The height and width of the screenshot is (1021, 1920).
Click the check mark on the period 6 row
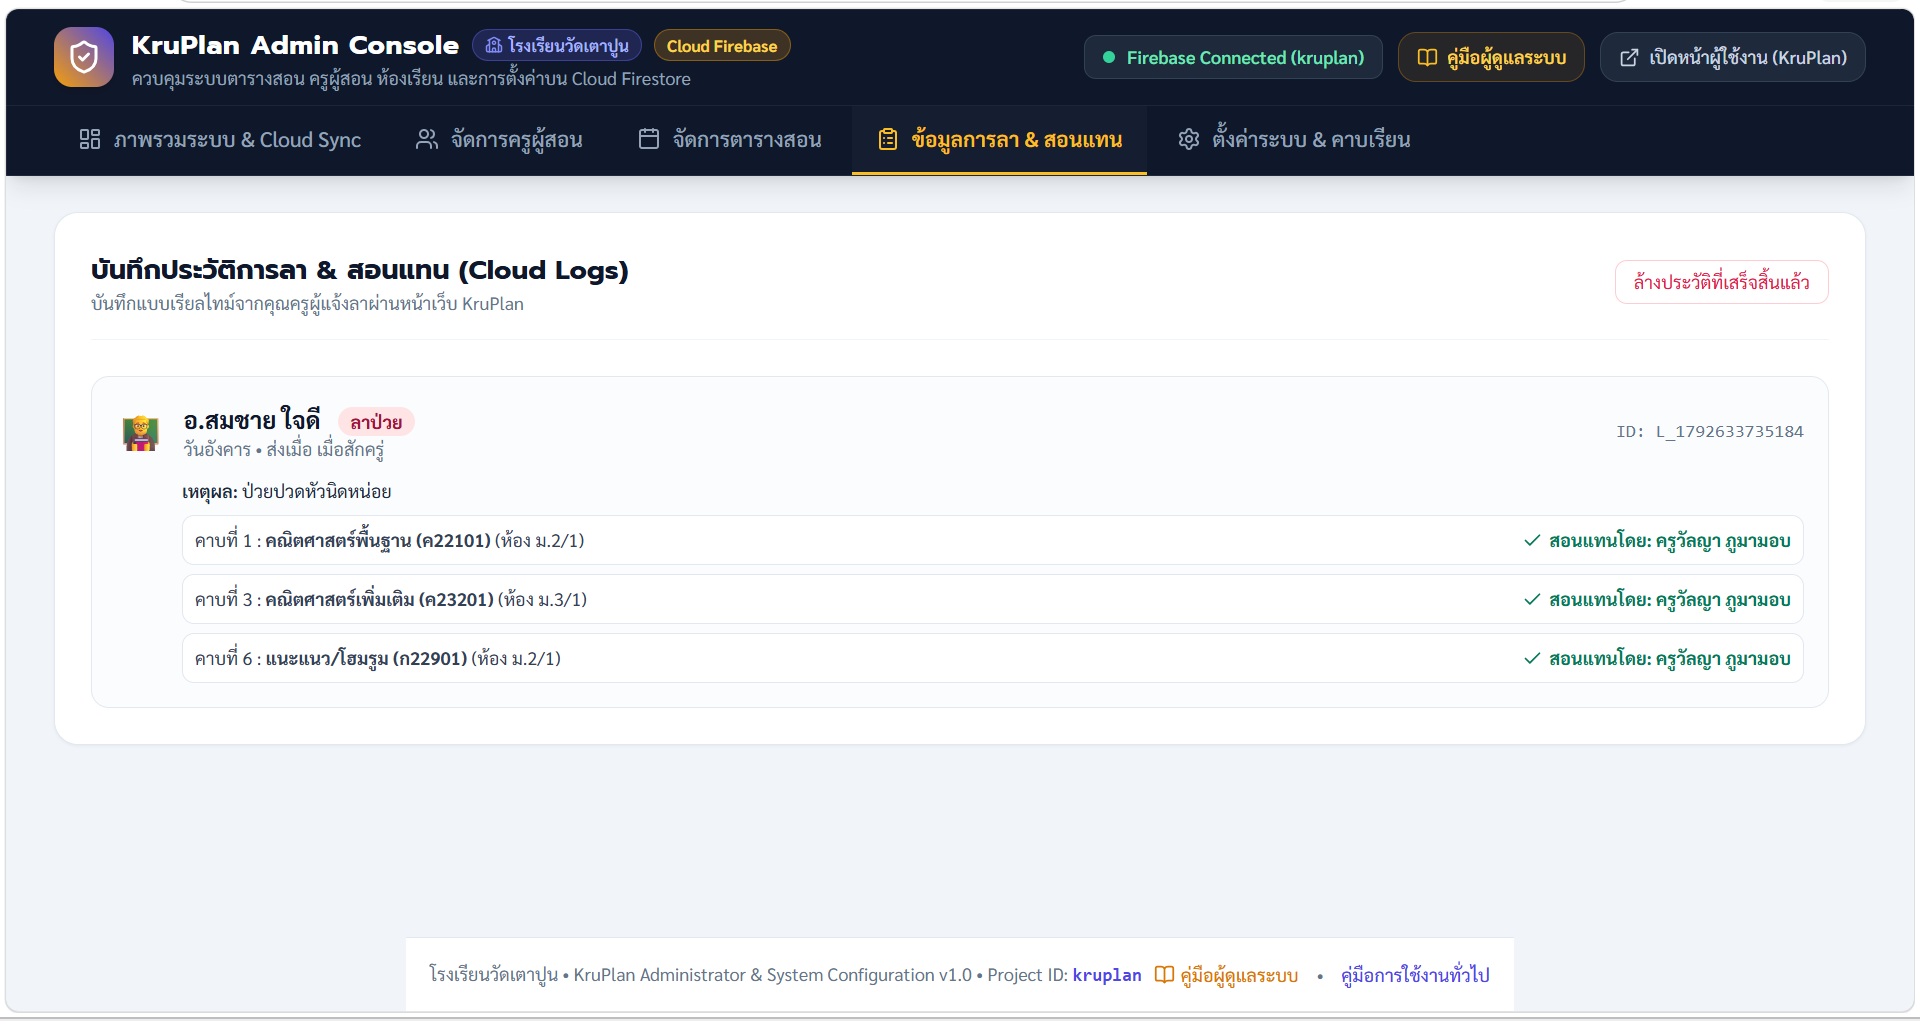point(1532,659)
